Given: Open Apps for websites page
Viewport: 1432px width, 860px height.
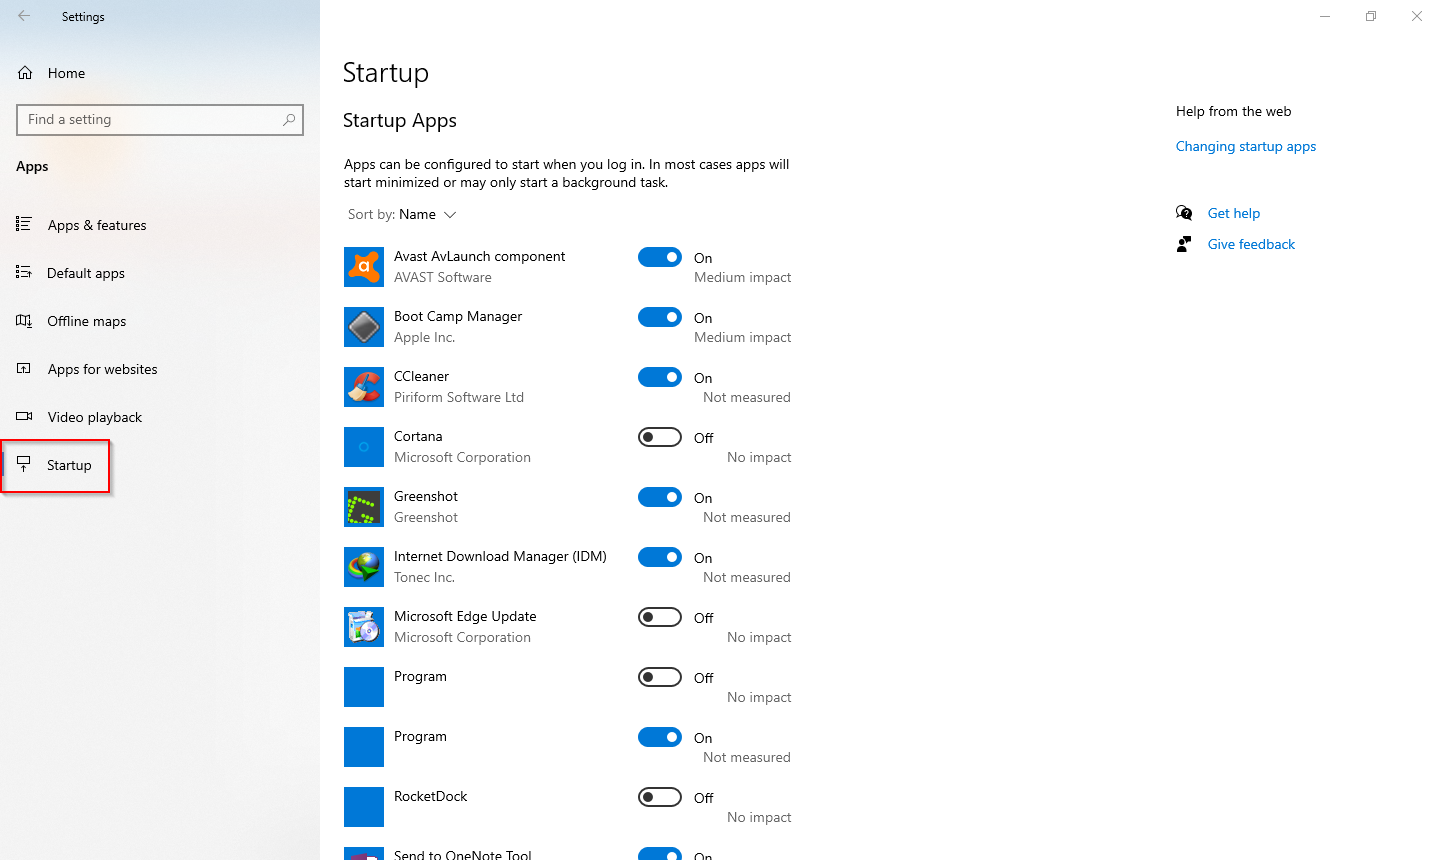Looking at the screenshot, I should click(x=103, y=369).
